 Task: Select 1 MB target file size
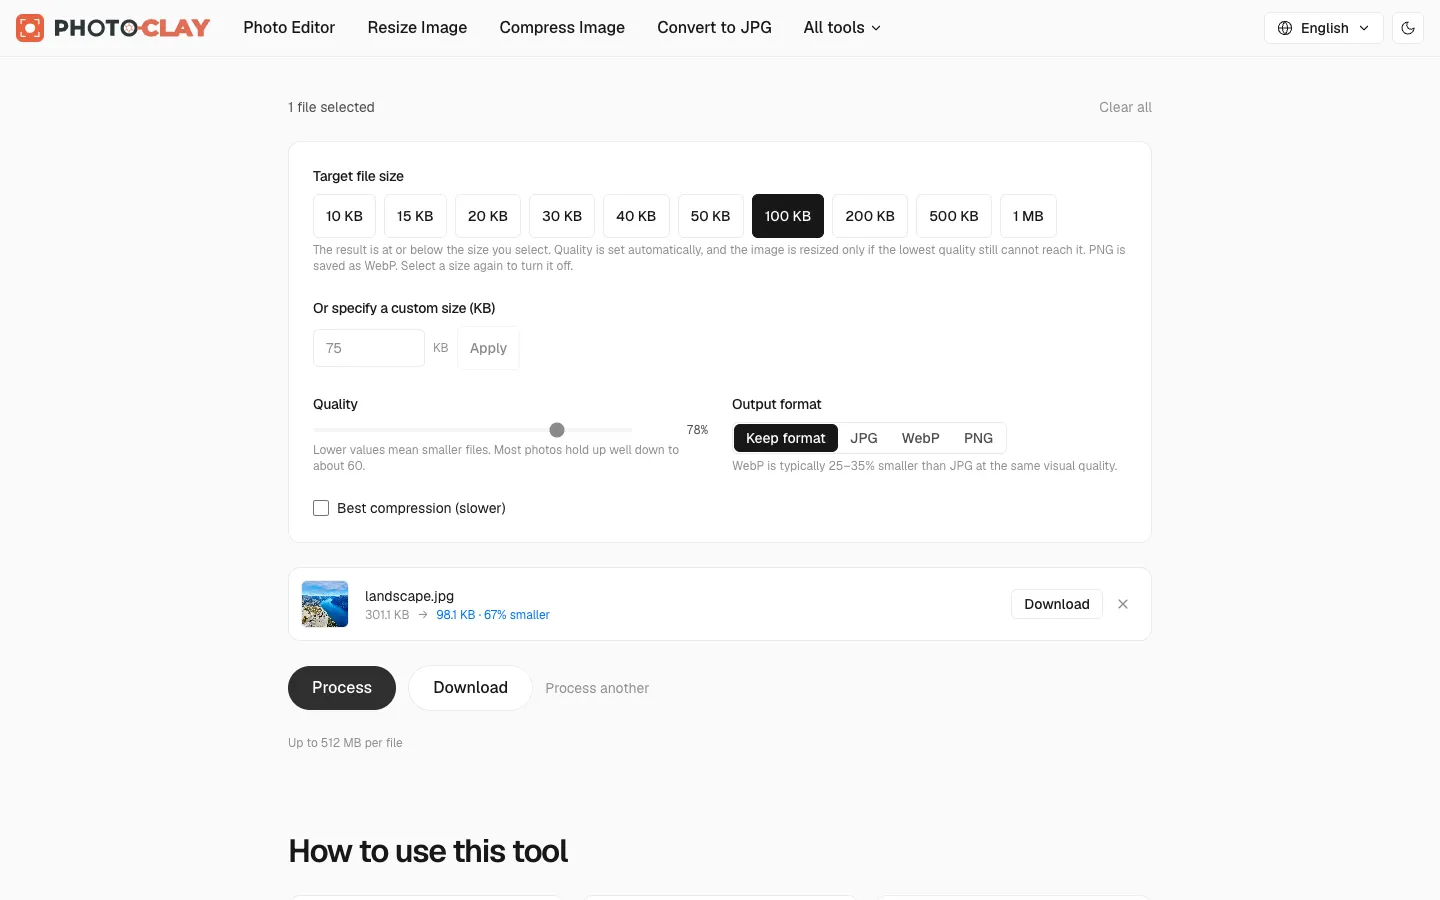[1028, 216]
